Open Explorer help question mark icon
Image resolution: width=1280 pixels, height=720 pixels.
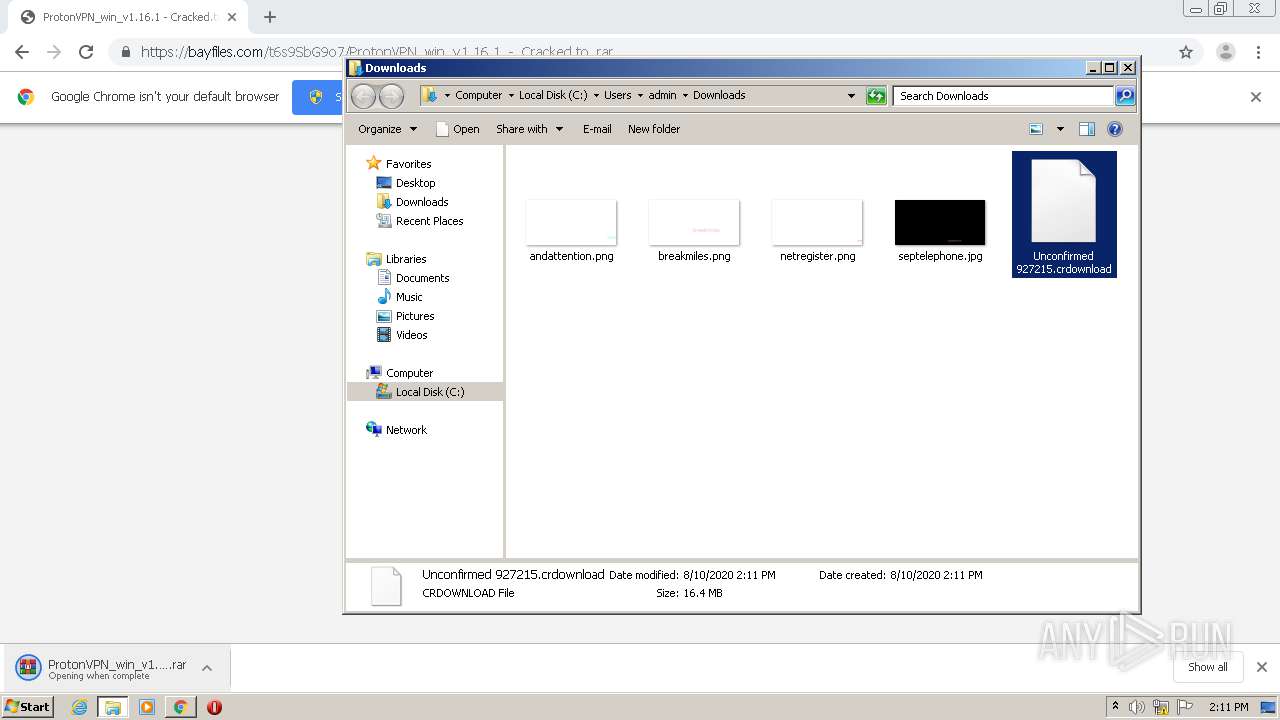(x=1115, y=129)
